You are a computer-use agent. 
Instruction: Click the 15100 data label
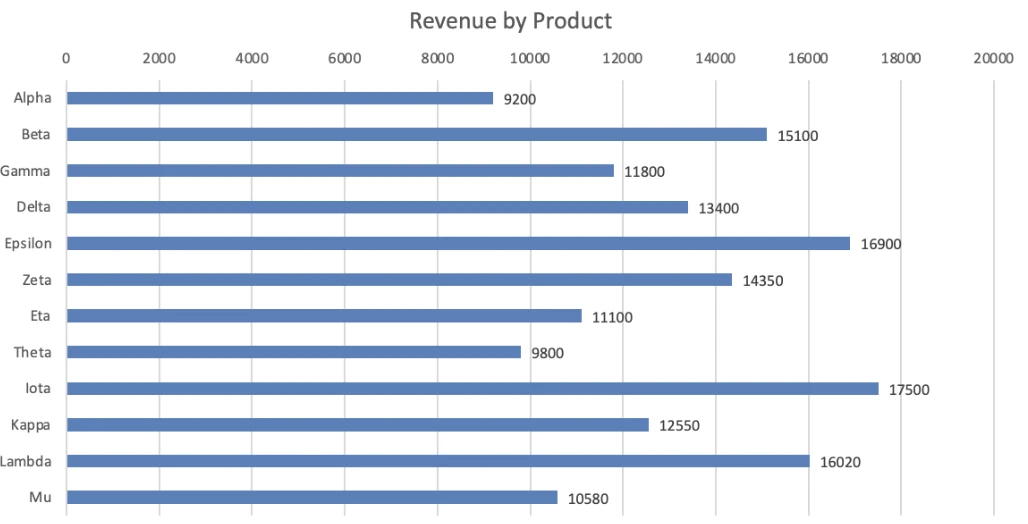(x=798, y=136)
